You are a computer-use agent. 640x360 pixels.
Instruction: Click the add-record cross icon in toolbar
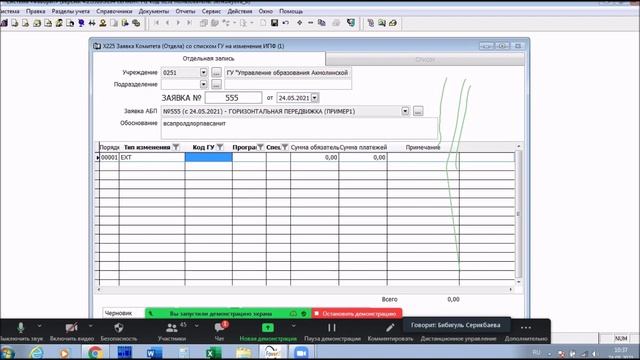pos(300,23)
